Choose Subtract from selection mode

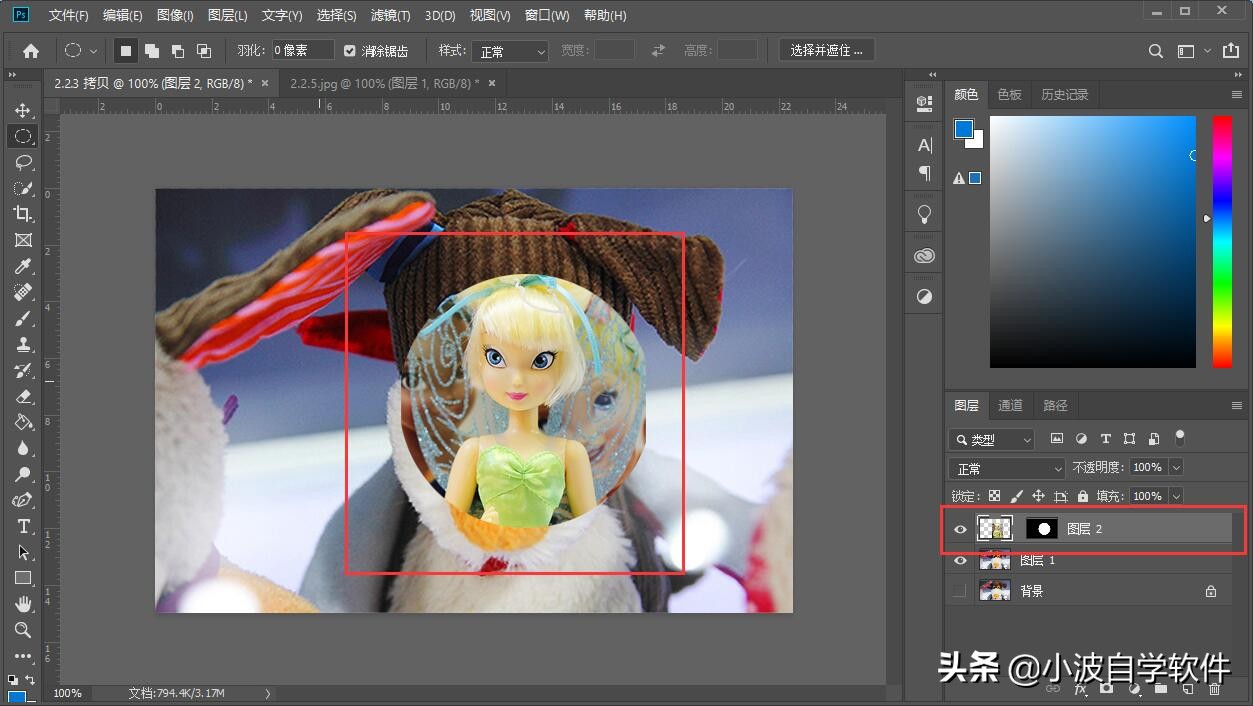point(178,51)
